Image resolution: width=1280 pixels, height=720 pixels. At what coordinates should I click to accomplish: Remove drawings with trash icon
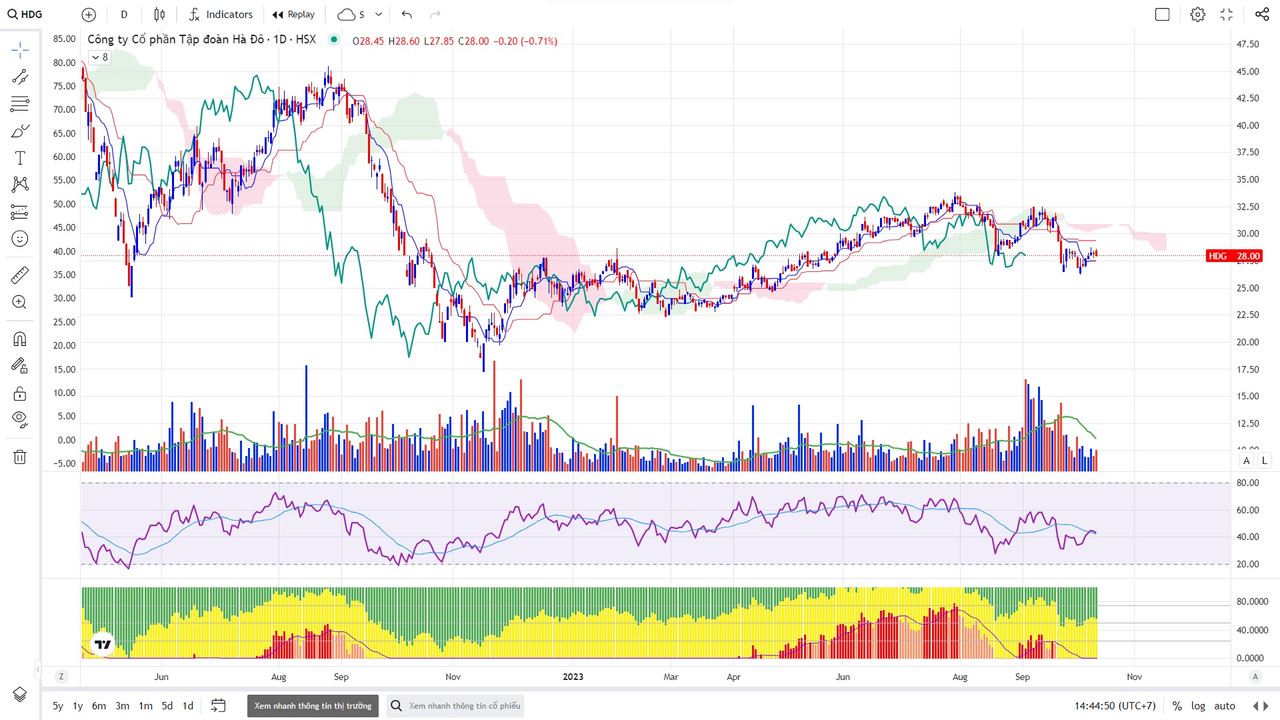coord(20,457)
